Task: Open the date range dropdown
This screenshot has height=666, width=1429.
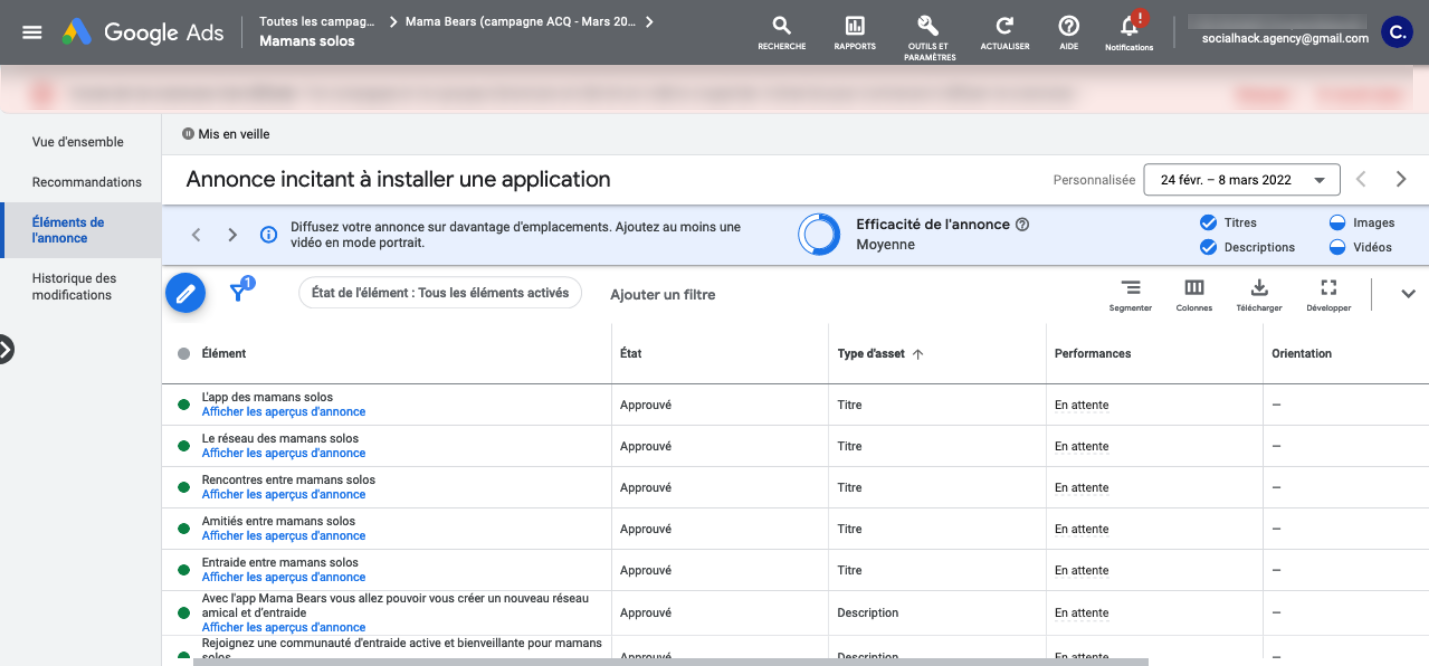Action: point(1241,180)
